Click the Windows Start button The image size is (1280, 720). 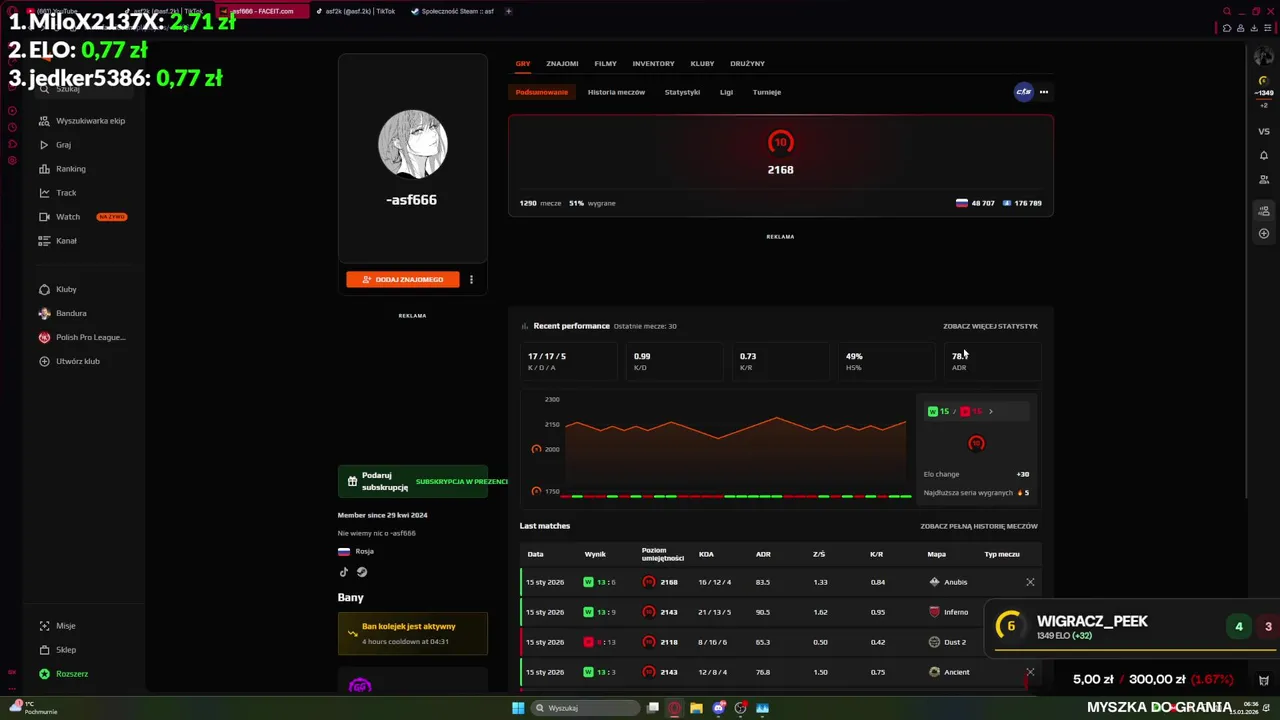518,708
